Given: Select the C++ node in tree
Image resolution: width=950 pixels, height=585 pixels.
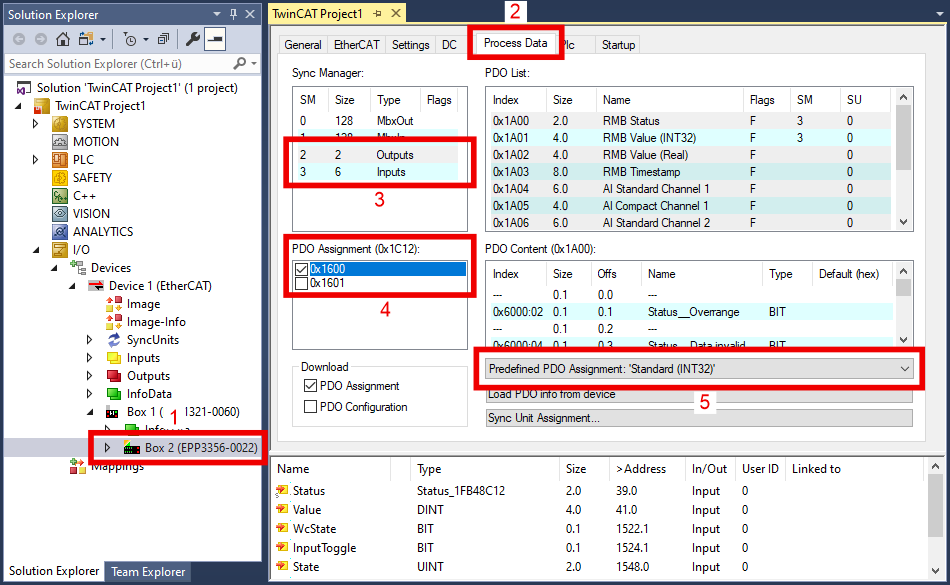Looking at the screenshot, I should pyautogui.click(x=84, y=196).
